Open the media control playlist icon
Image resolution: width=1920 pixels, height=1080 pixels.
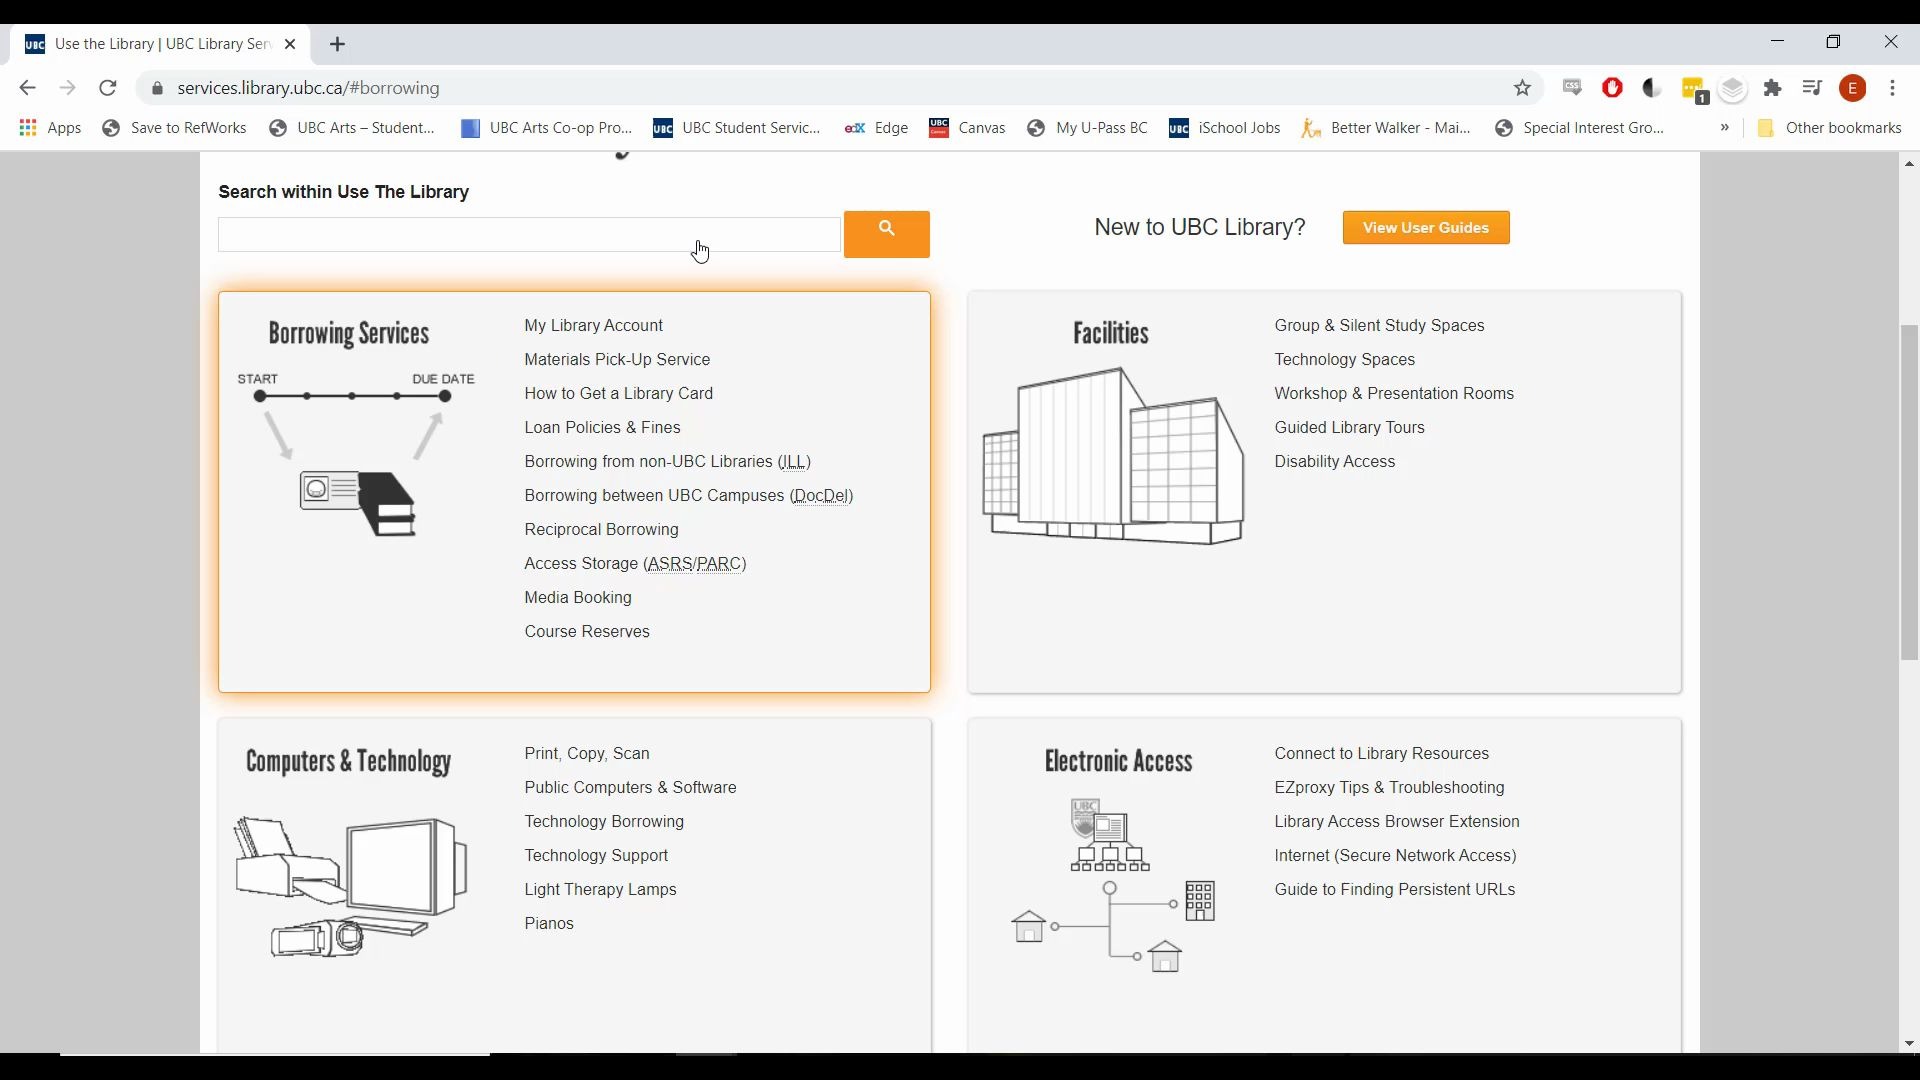point(1812,88)
